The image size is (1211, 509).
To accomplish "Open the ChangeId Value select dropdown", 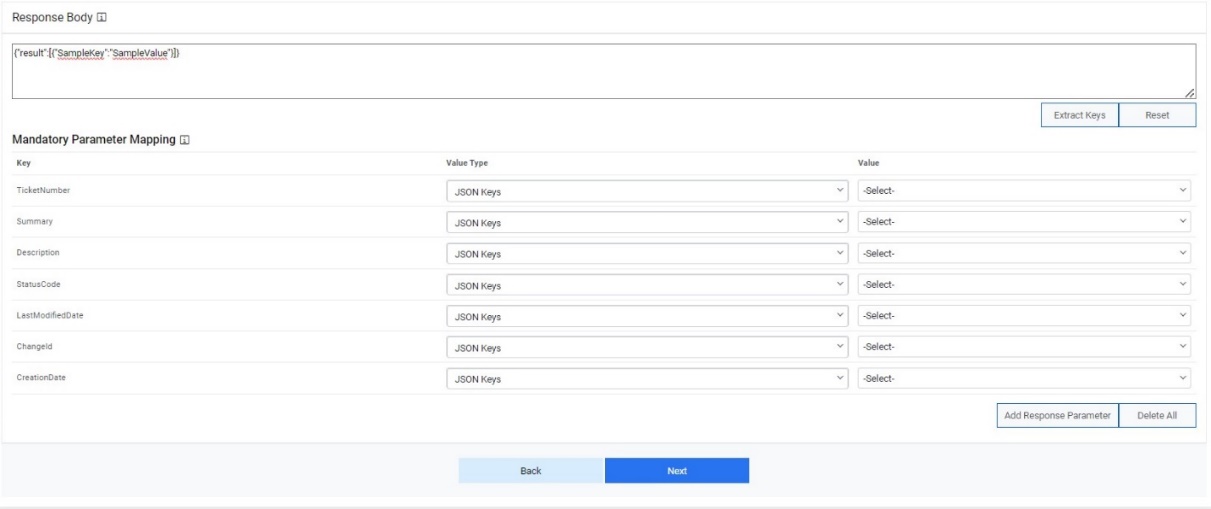I will point(1025,347).
